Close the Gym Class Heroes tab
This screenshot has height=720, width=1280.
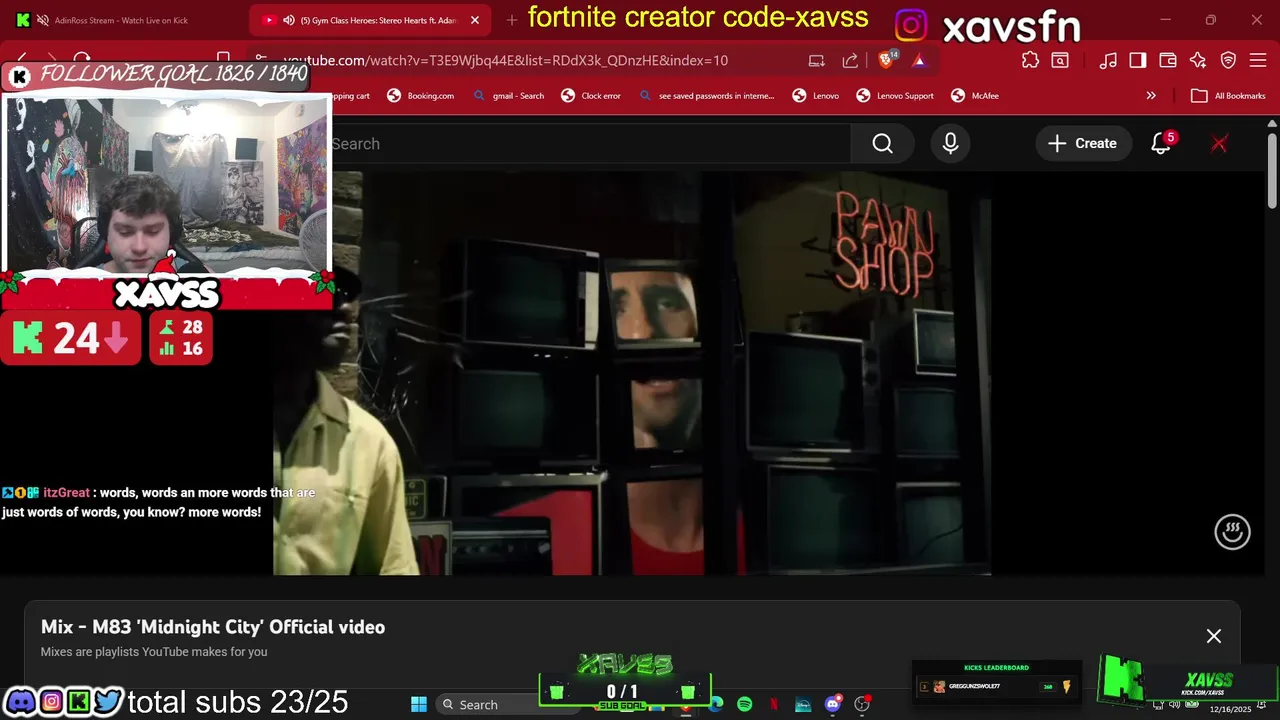click(475, 20)
